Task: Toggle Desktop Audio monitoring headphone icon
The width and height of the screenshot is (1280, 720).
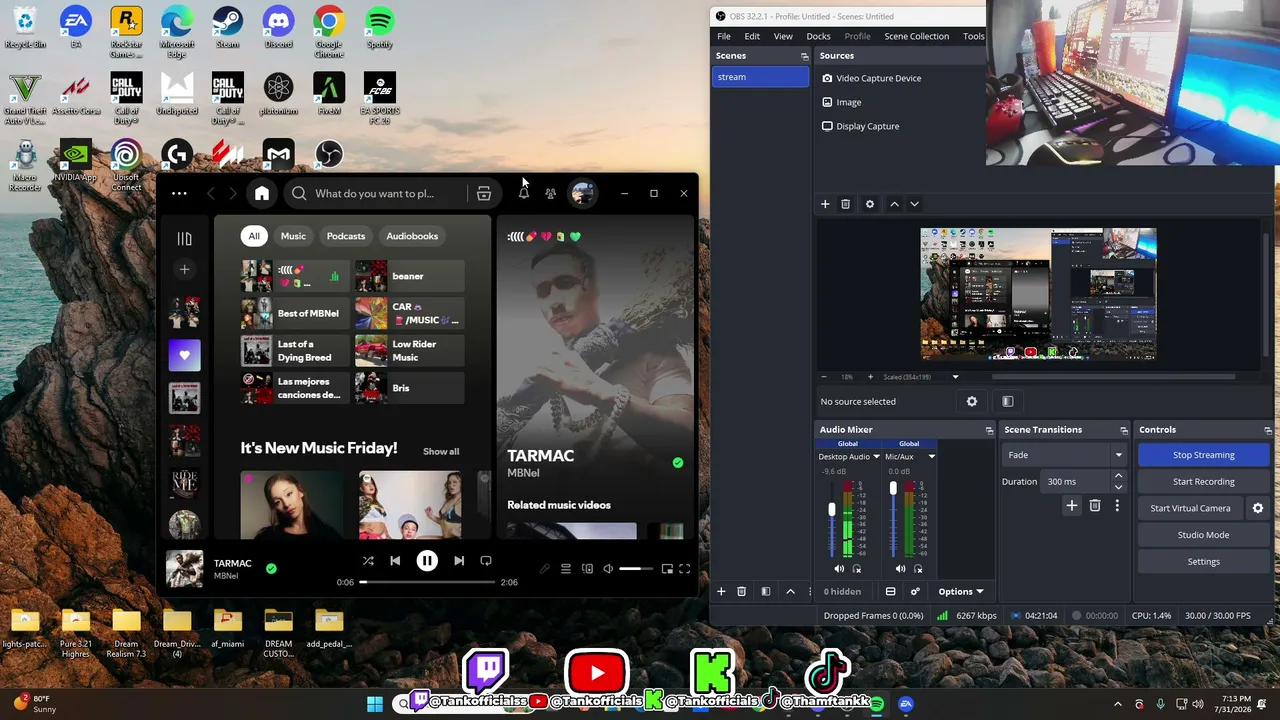Action: coord(857,569)
